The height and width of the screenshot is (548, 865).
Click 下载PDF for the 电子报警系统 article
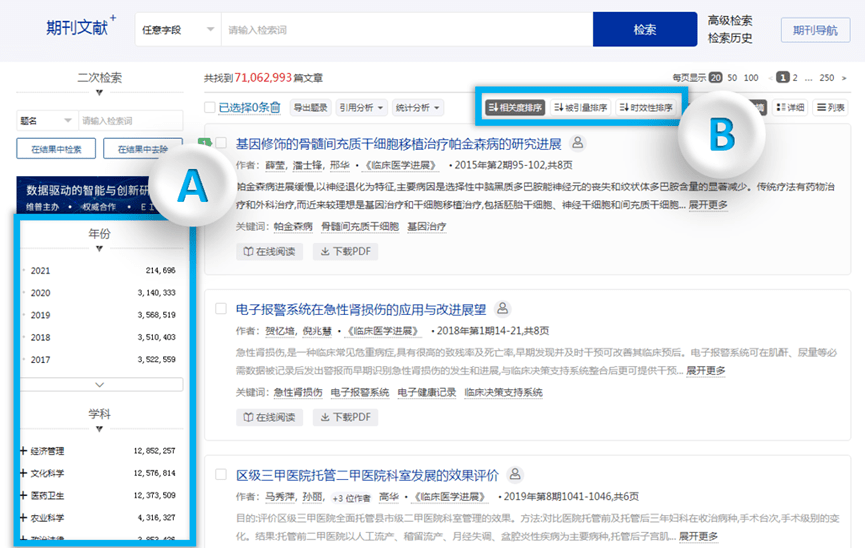point(345,417)
